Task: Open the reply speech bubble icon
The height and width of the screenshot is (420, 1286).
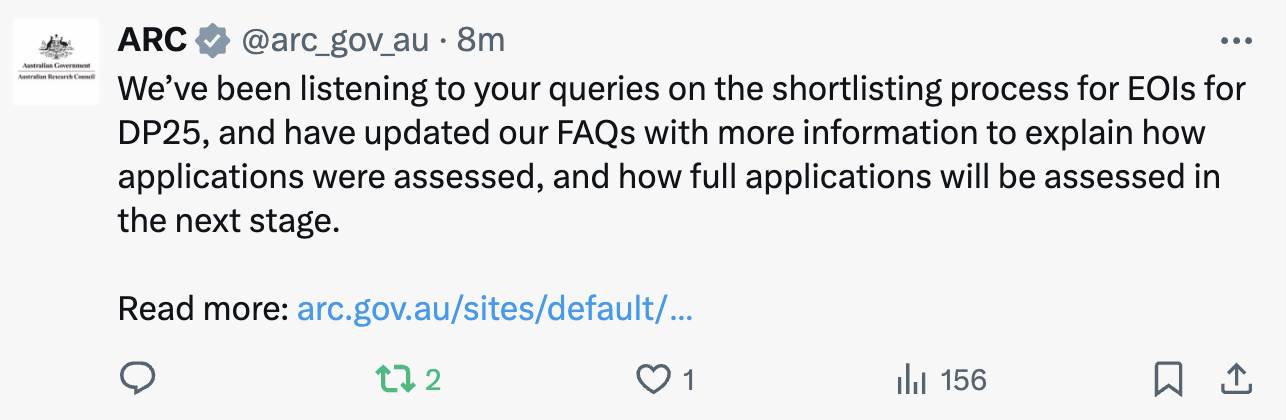Action: point(135,379)
